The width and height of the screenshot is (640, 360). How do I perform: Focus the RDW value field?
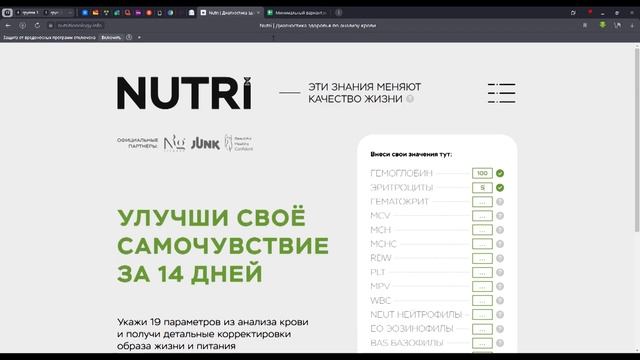click(482, 258)
